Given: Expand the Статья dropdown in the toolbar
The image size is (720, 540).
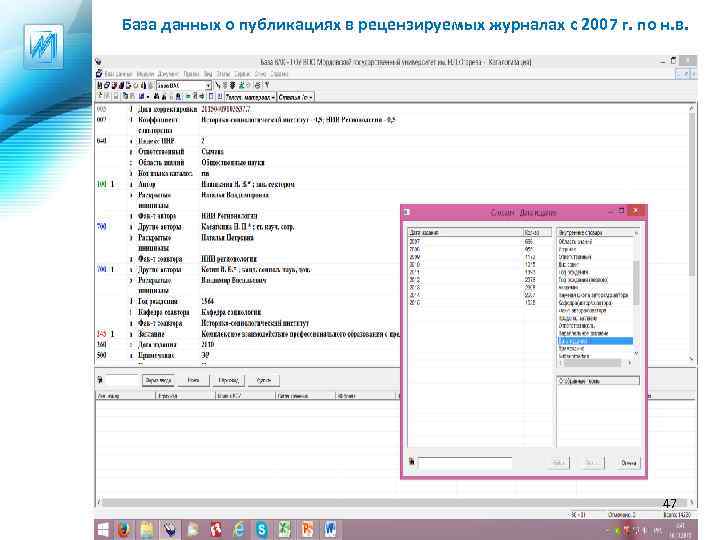Looking at the screenshot, I should click(x=311, y=97).
